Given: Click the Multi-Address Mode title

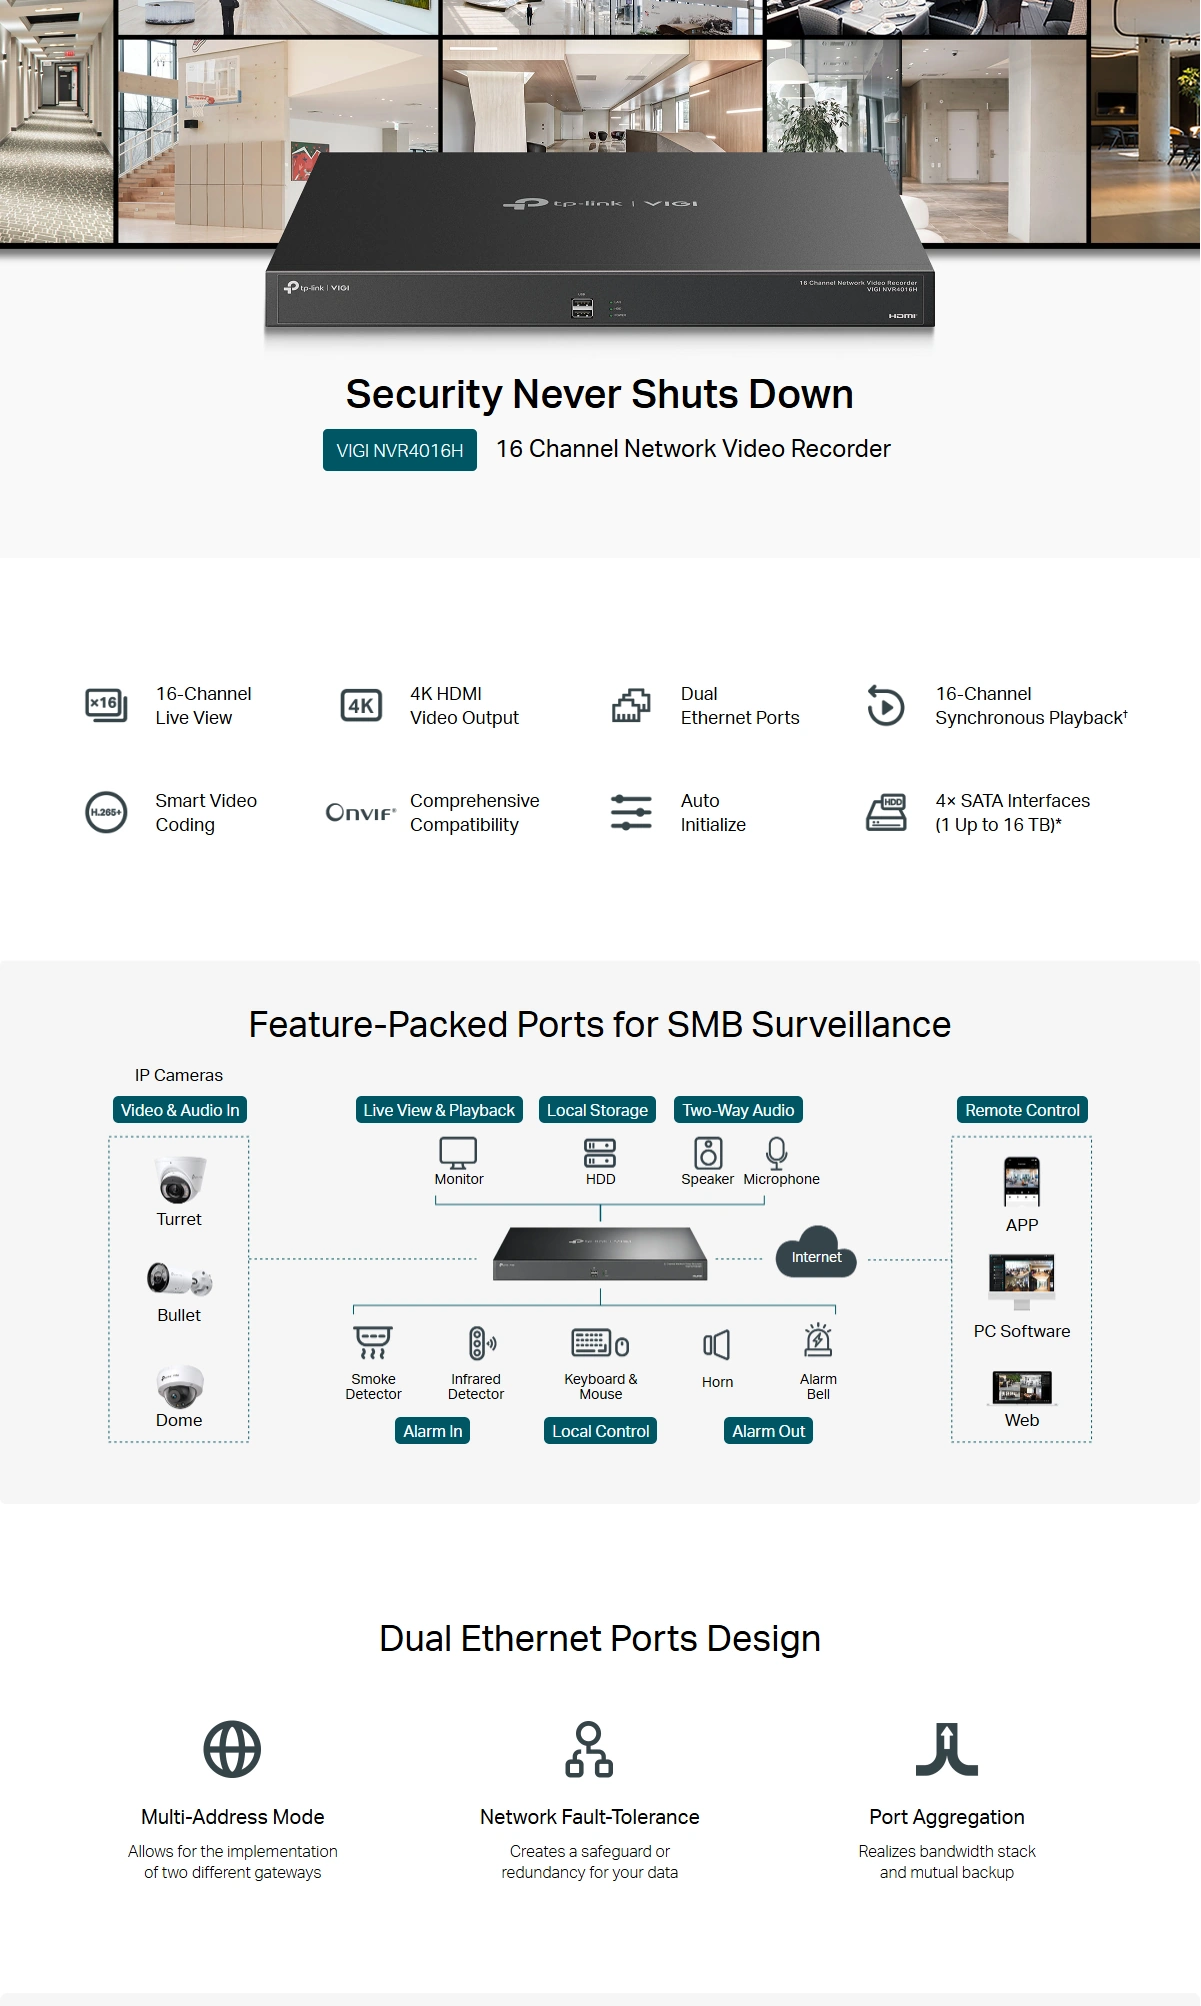Looking at the screenshot, I should pos(233,1817).
